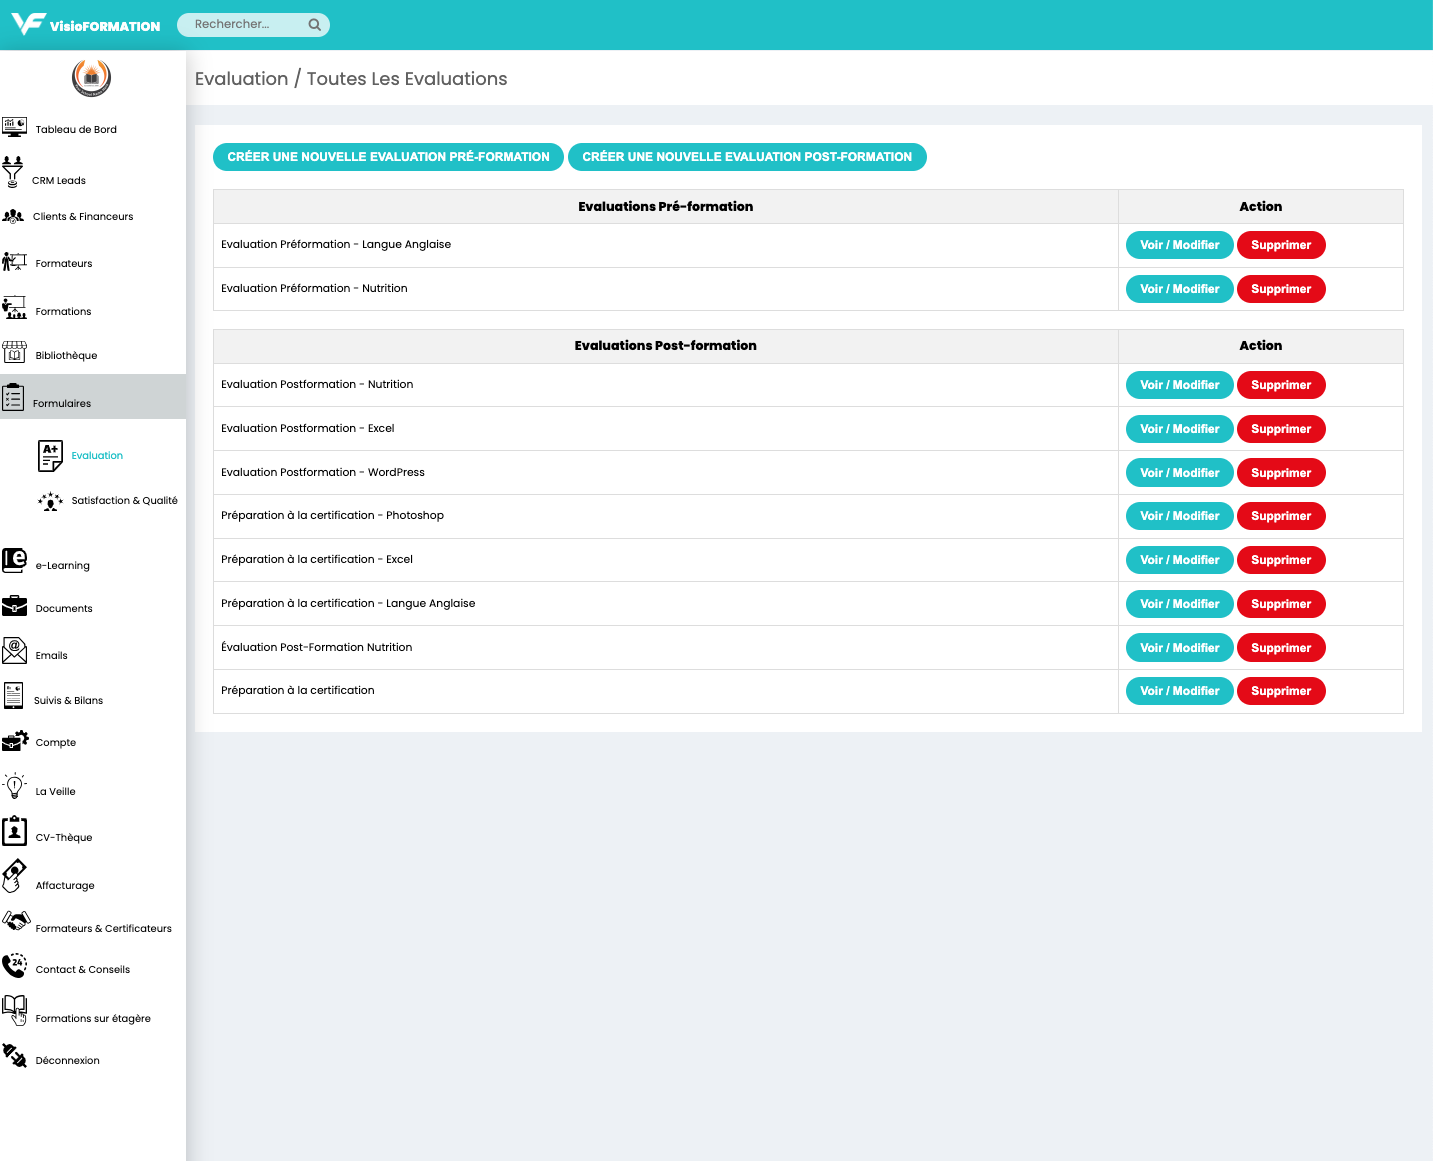Click the Affacturage money icon
The height and width of the screenshot is (1161, 1433).
[14, 876]
